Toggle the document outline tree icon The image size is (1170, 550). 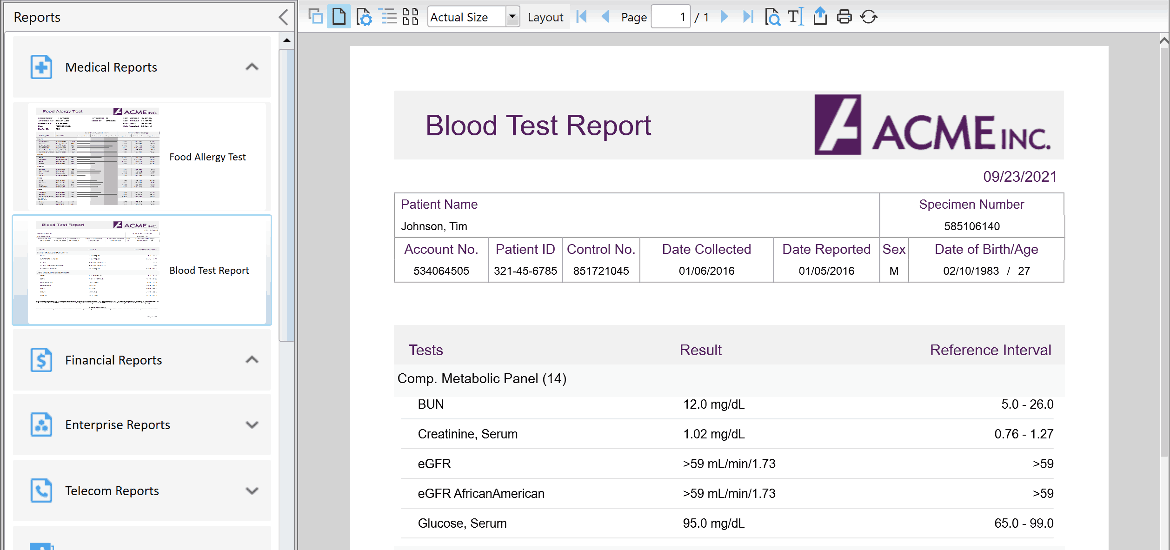point(388,16)
